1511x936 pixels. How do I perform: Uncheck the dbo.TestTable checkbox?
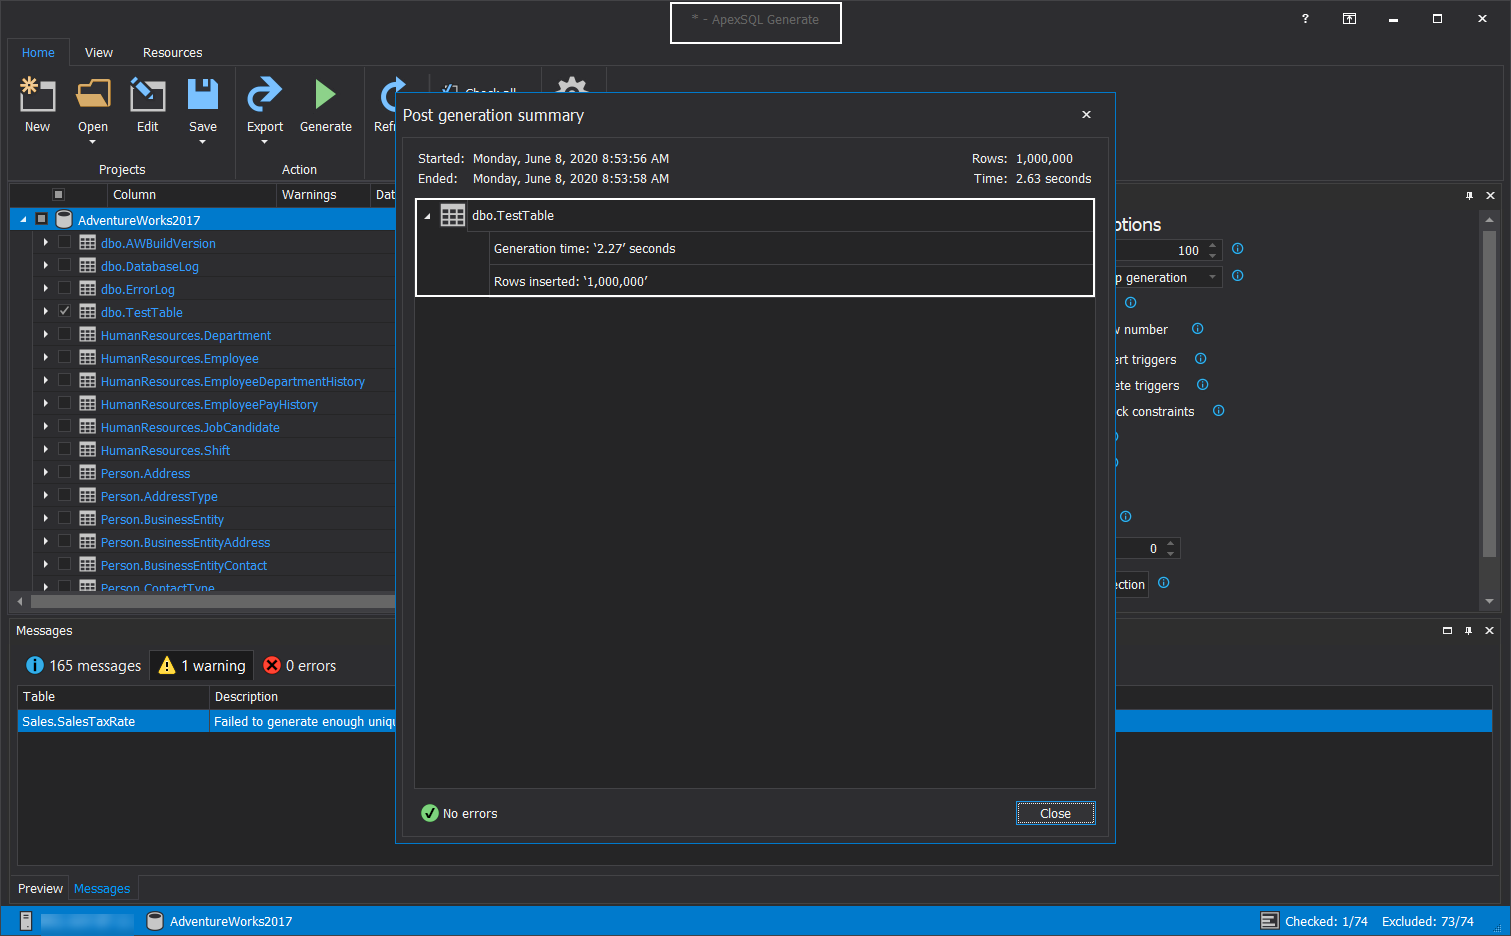tap(65, 312)
